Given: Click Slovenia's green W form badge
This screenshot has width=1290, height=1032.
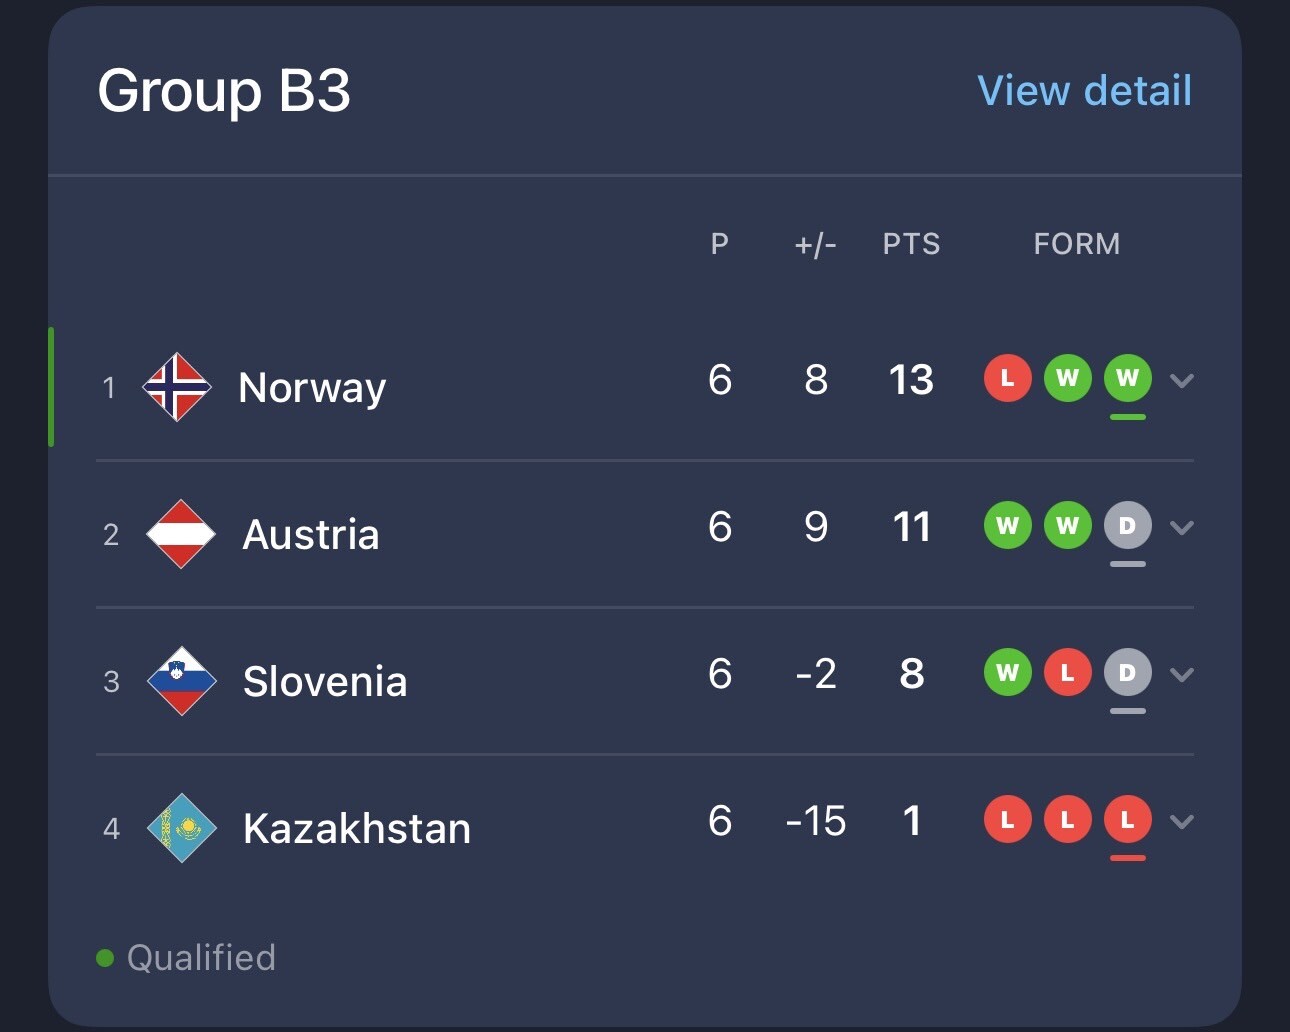Looking at the screenshot, I should [1007, 672].
